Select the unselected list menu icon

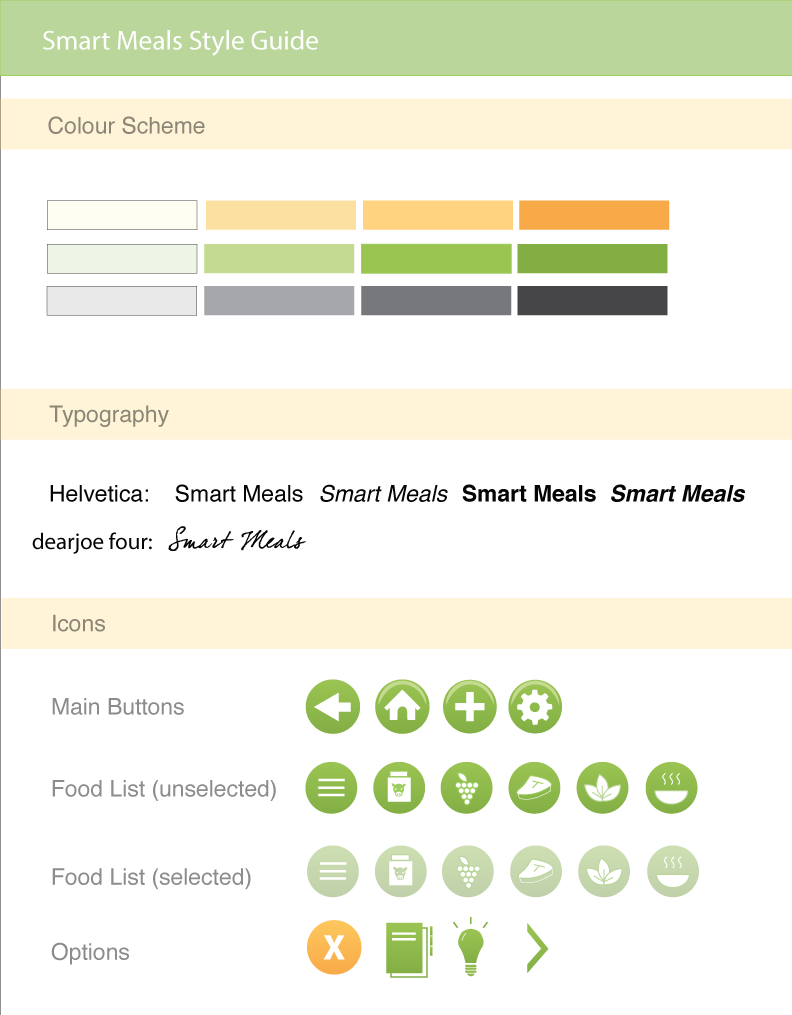pyautogui.click(x=331, y=788)
